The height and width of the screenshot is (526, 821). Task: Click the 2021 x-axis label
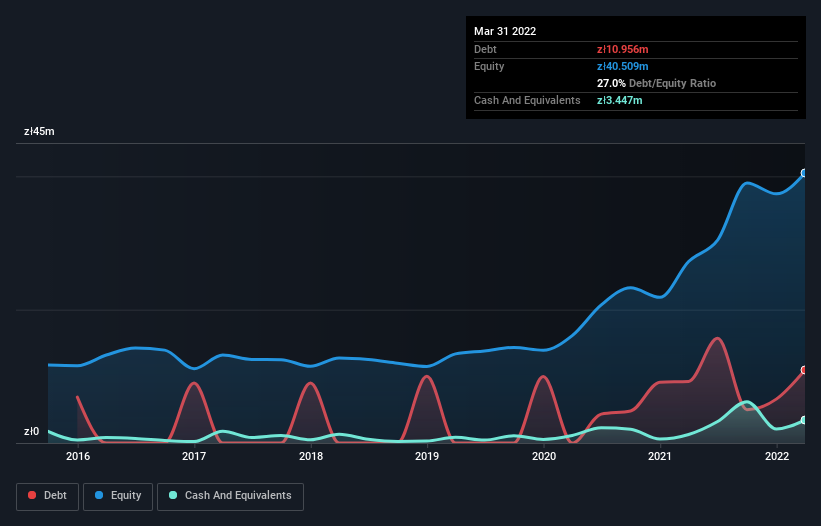tap(660, 456)
